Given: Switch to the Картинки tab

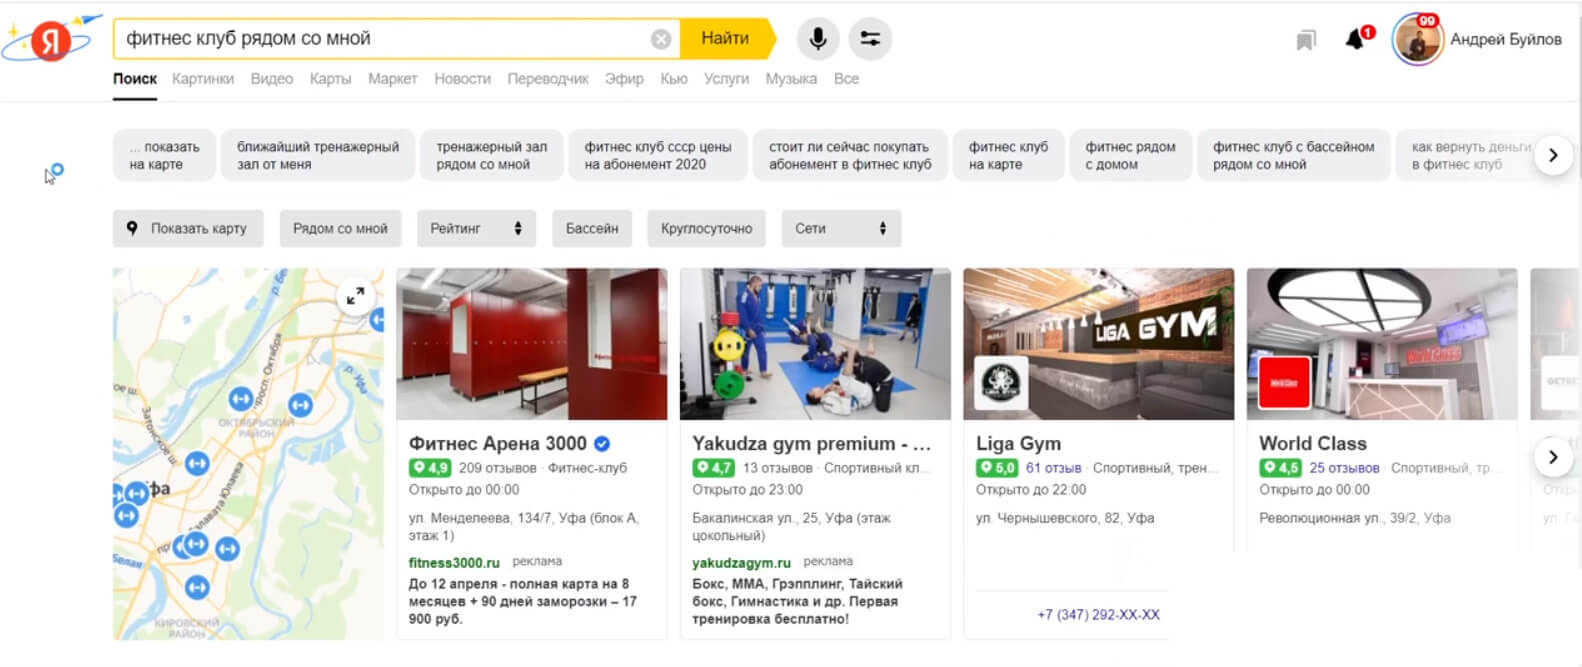Looking at the screenshot, I should pos(203,79).
